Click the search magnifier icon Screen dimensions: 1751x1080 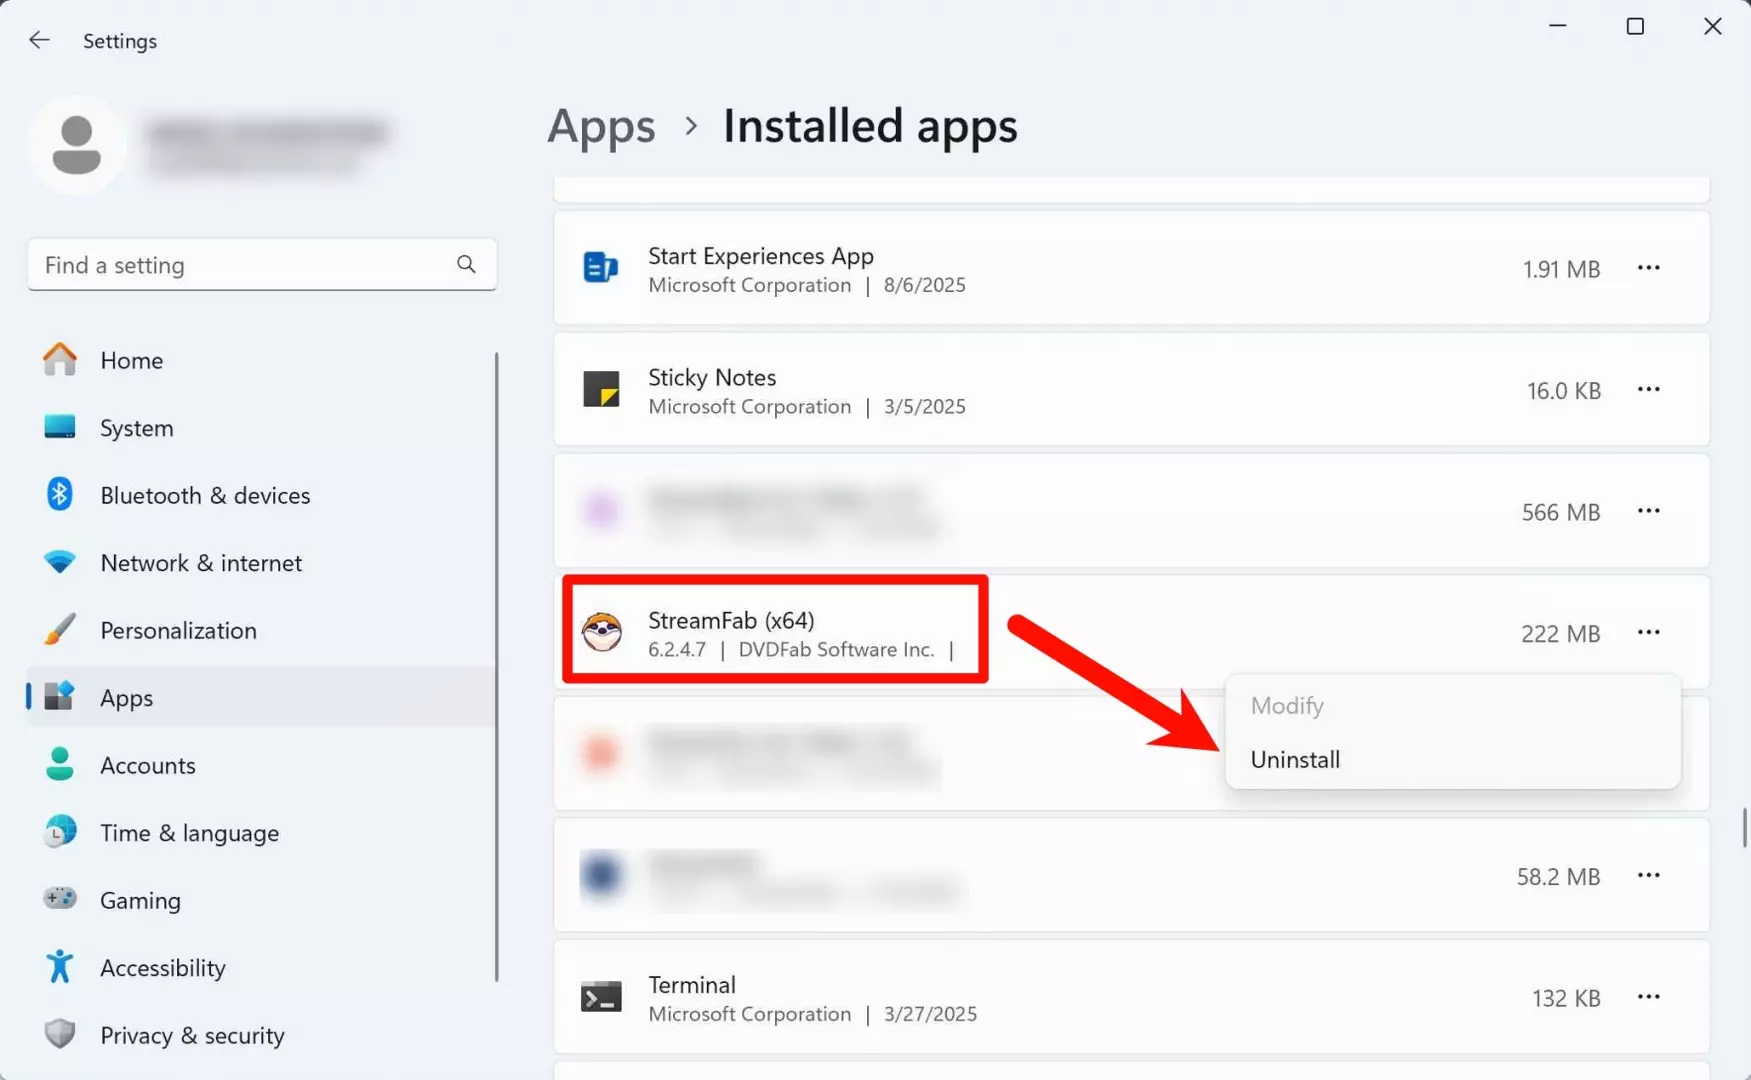(x=466, y=264)
